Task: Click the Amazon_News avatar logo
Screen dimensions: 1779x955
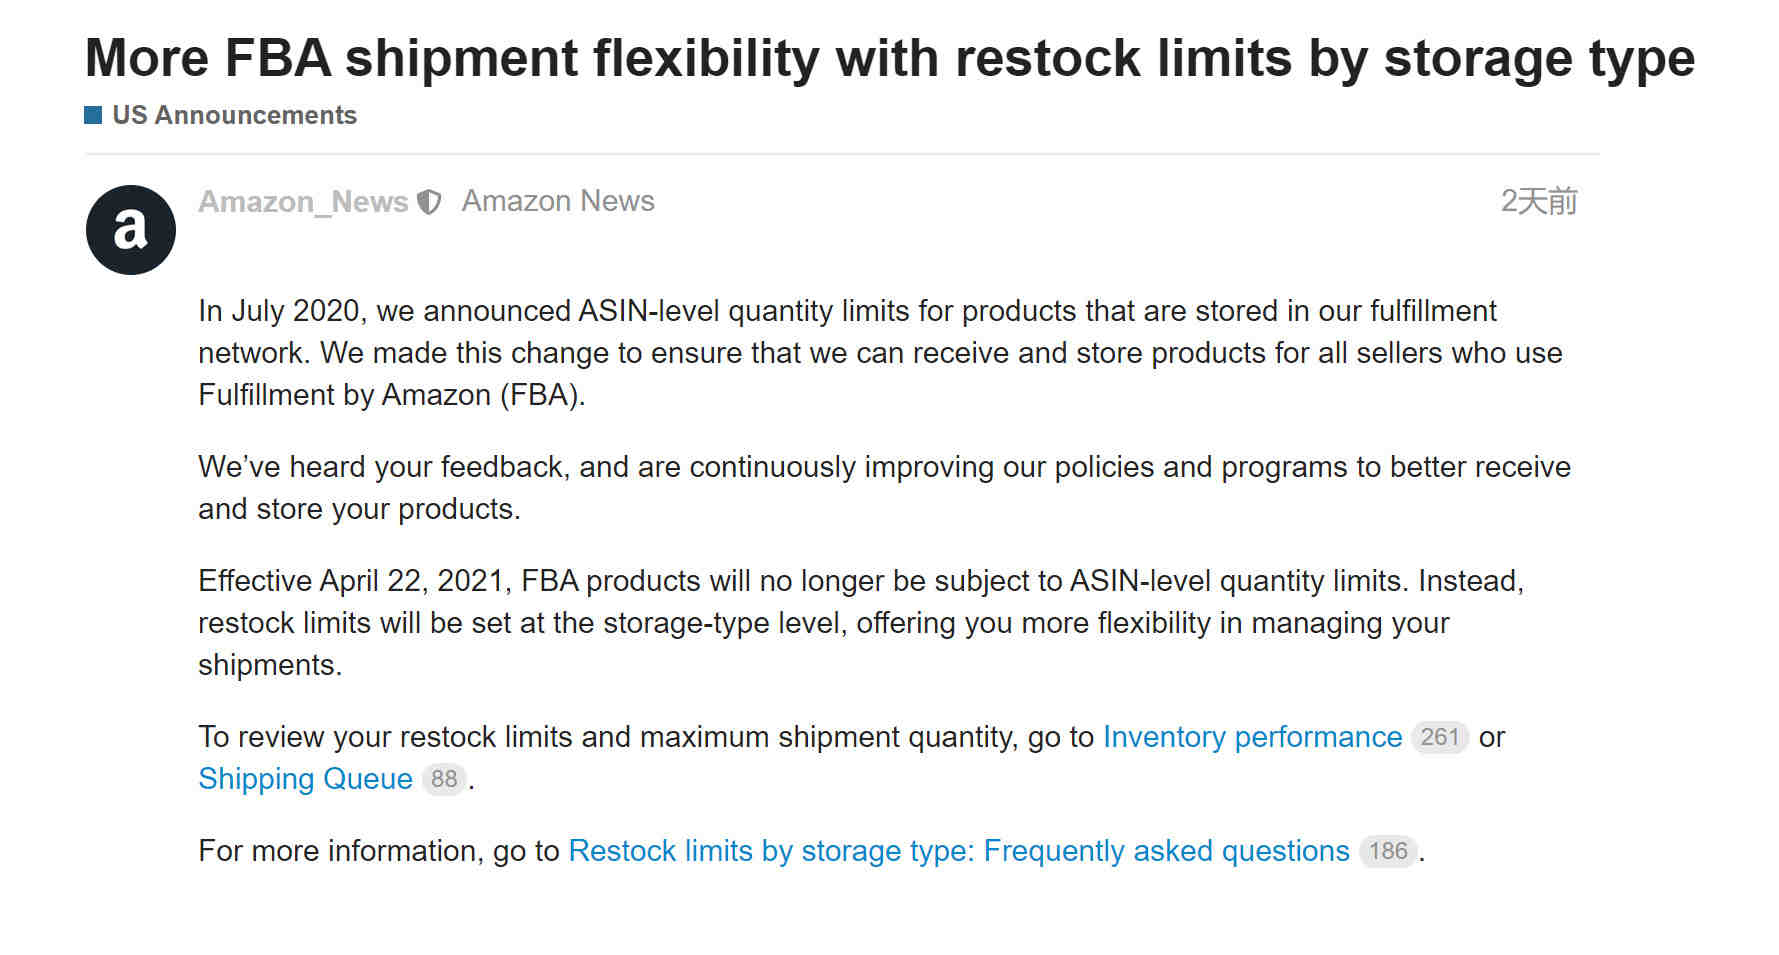Action: (x=131, y=230)
